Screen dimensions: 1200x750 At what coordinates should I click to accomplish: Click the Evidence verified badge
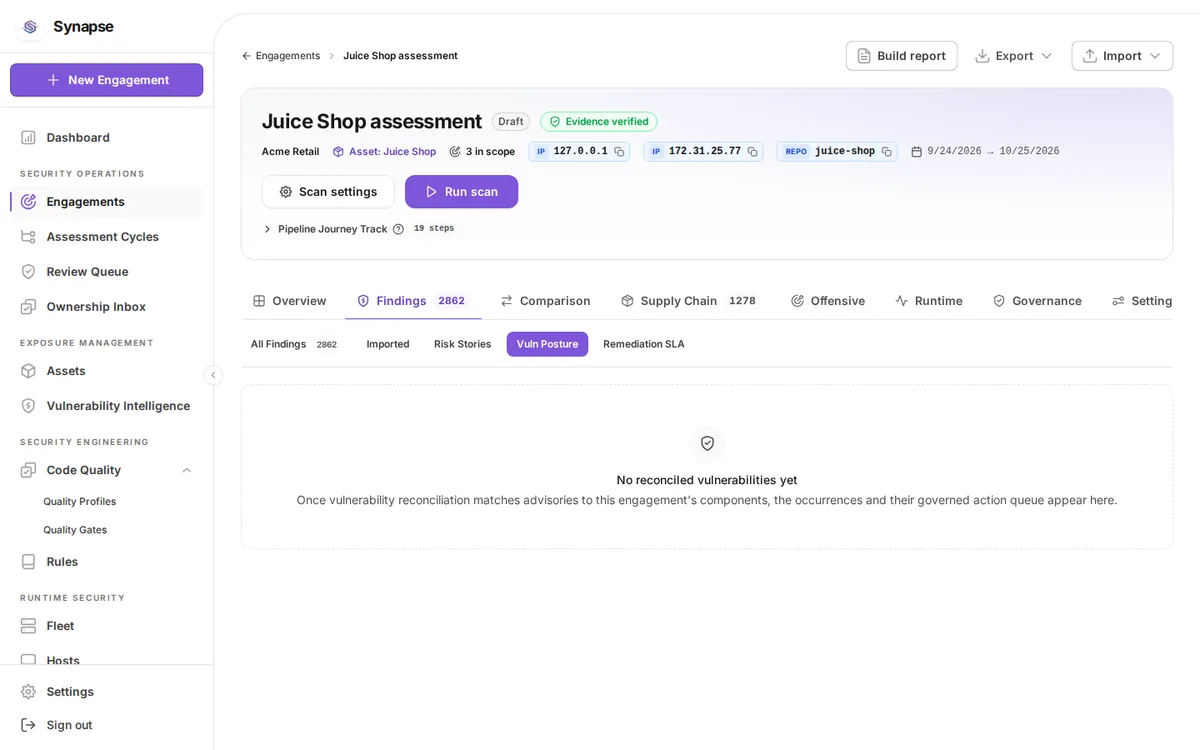point(598,122)
